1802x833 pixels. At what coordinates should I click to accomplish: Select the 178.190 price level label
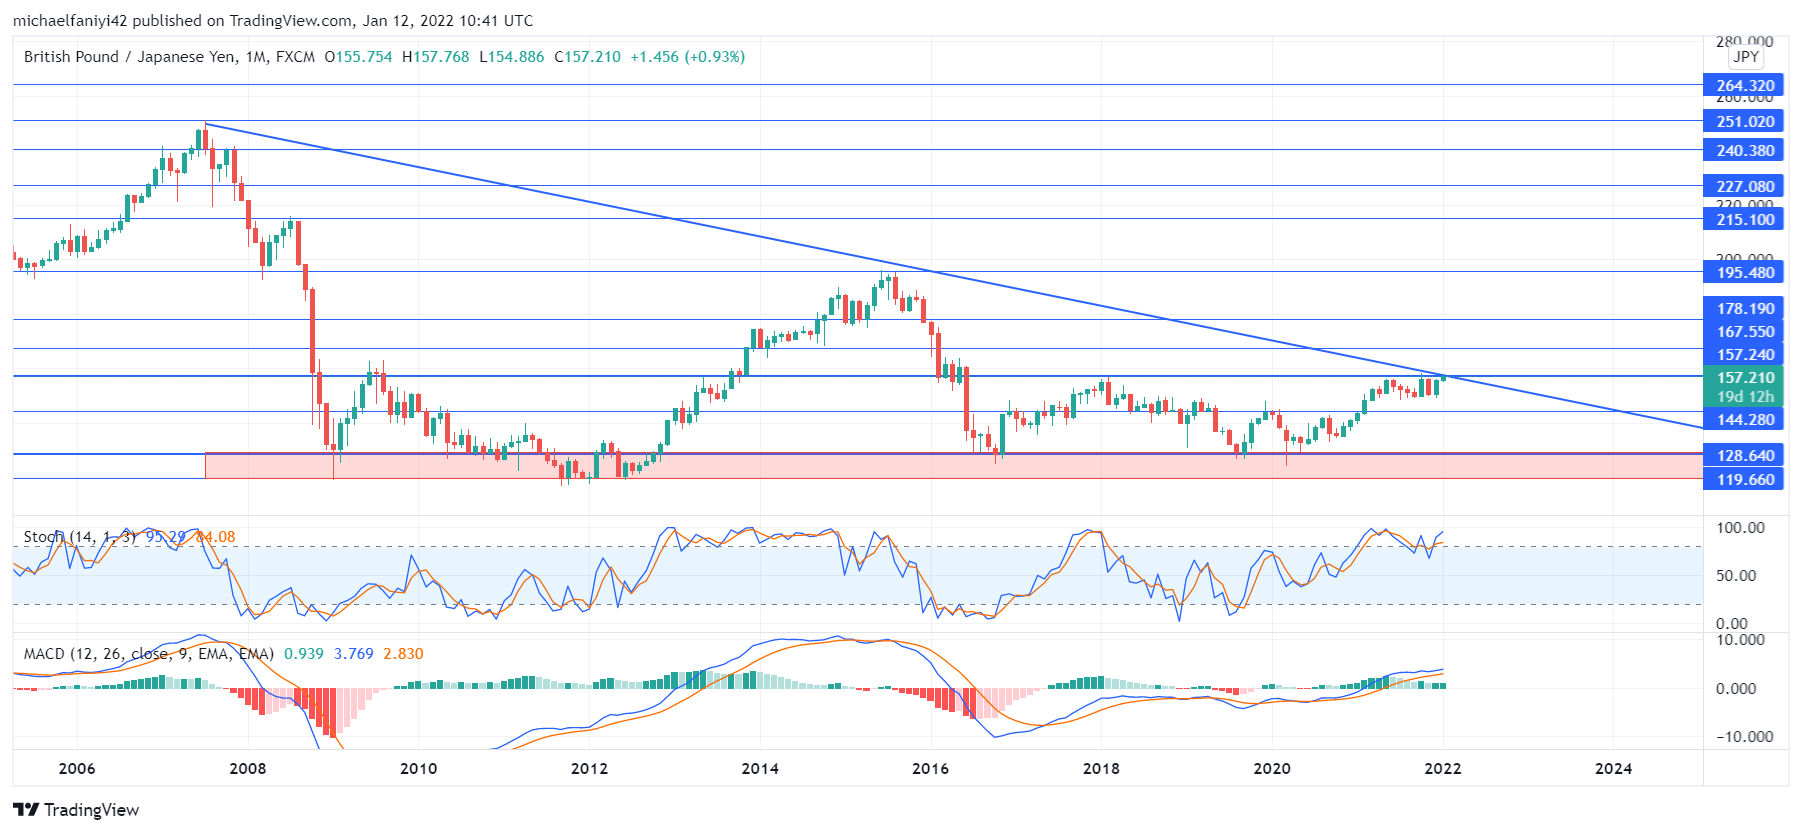click(1743, 309)
